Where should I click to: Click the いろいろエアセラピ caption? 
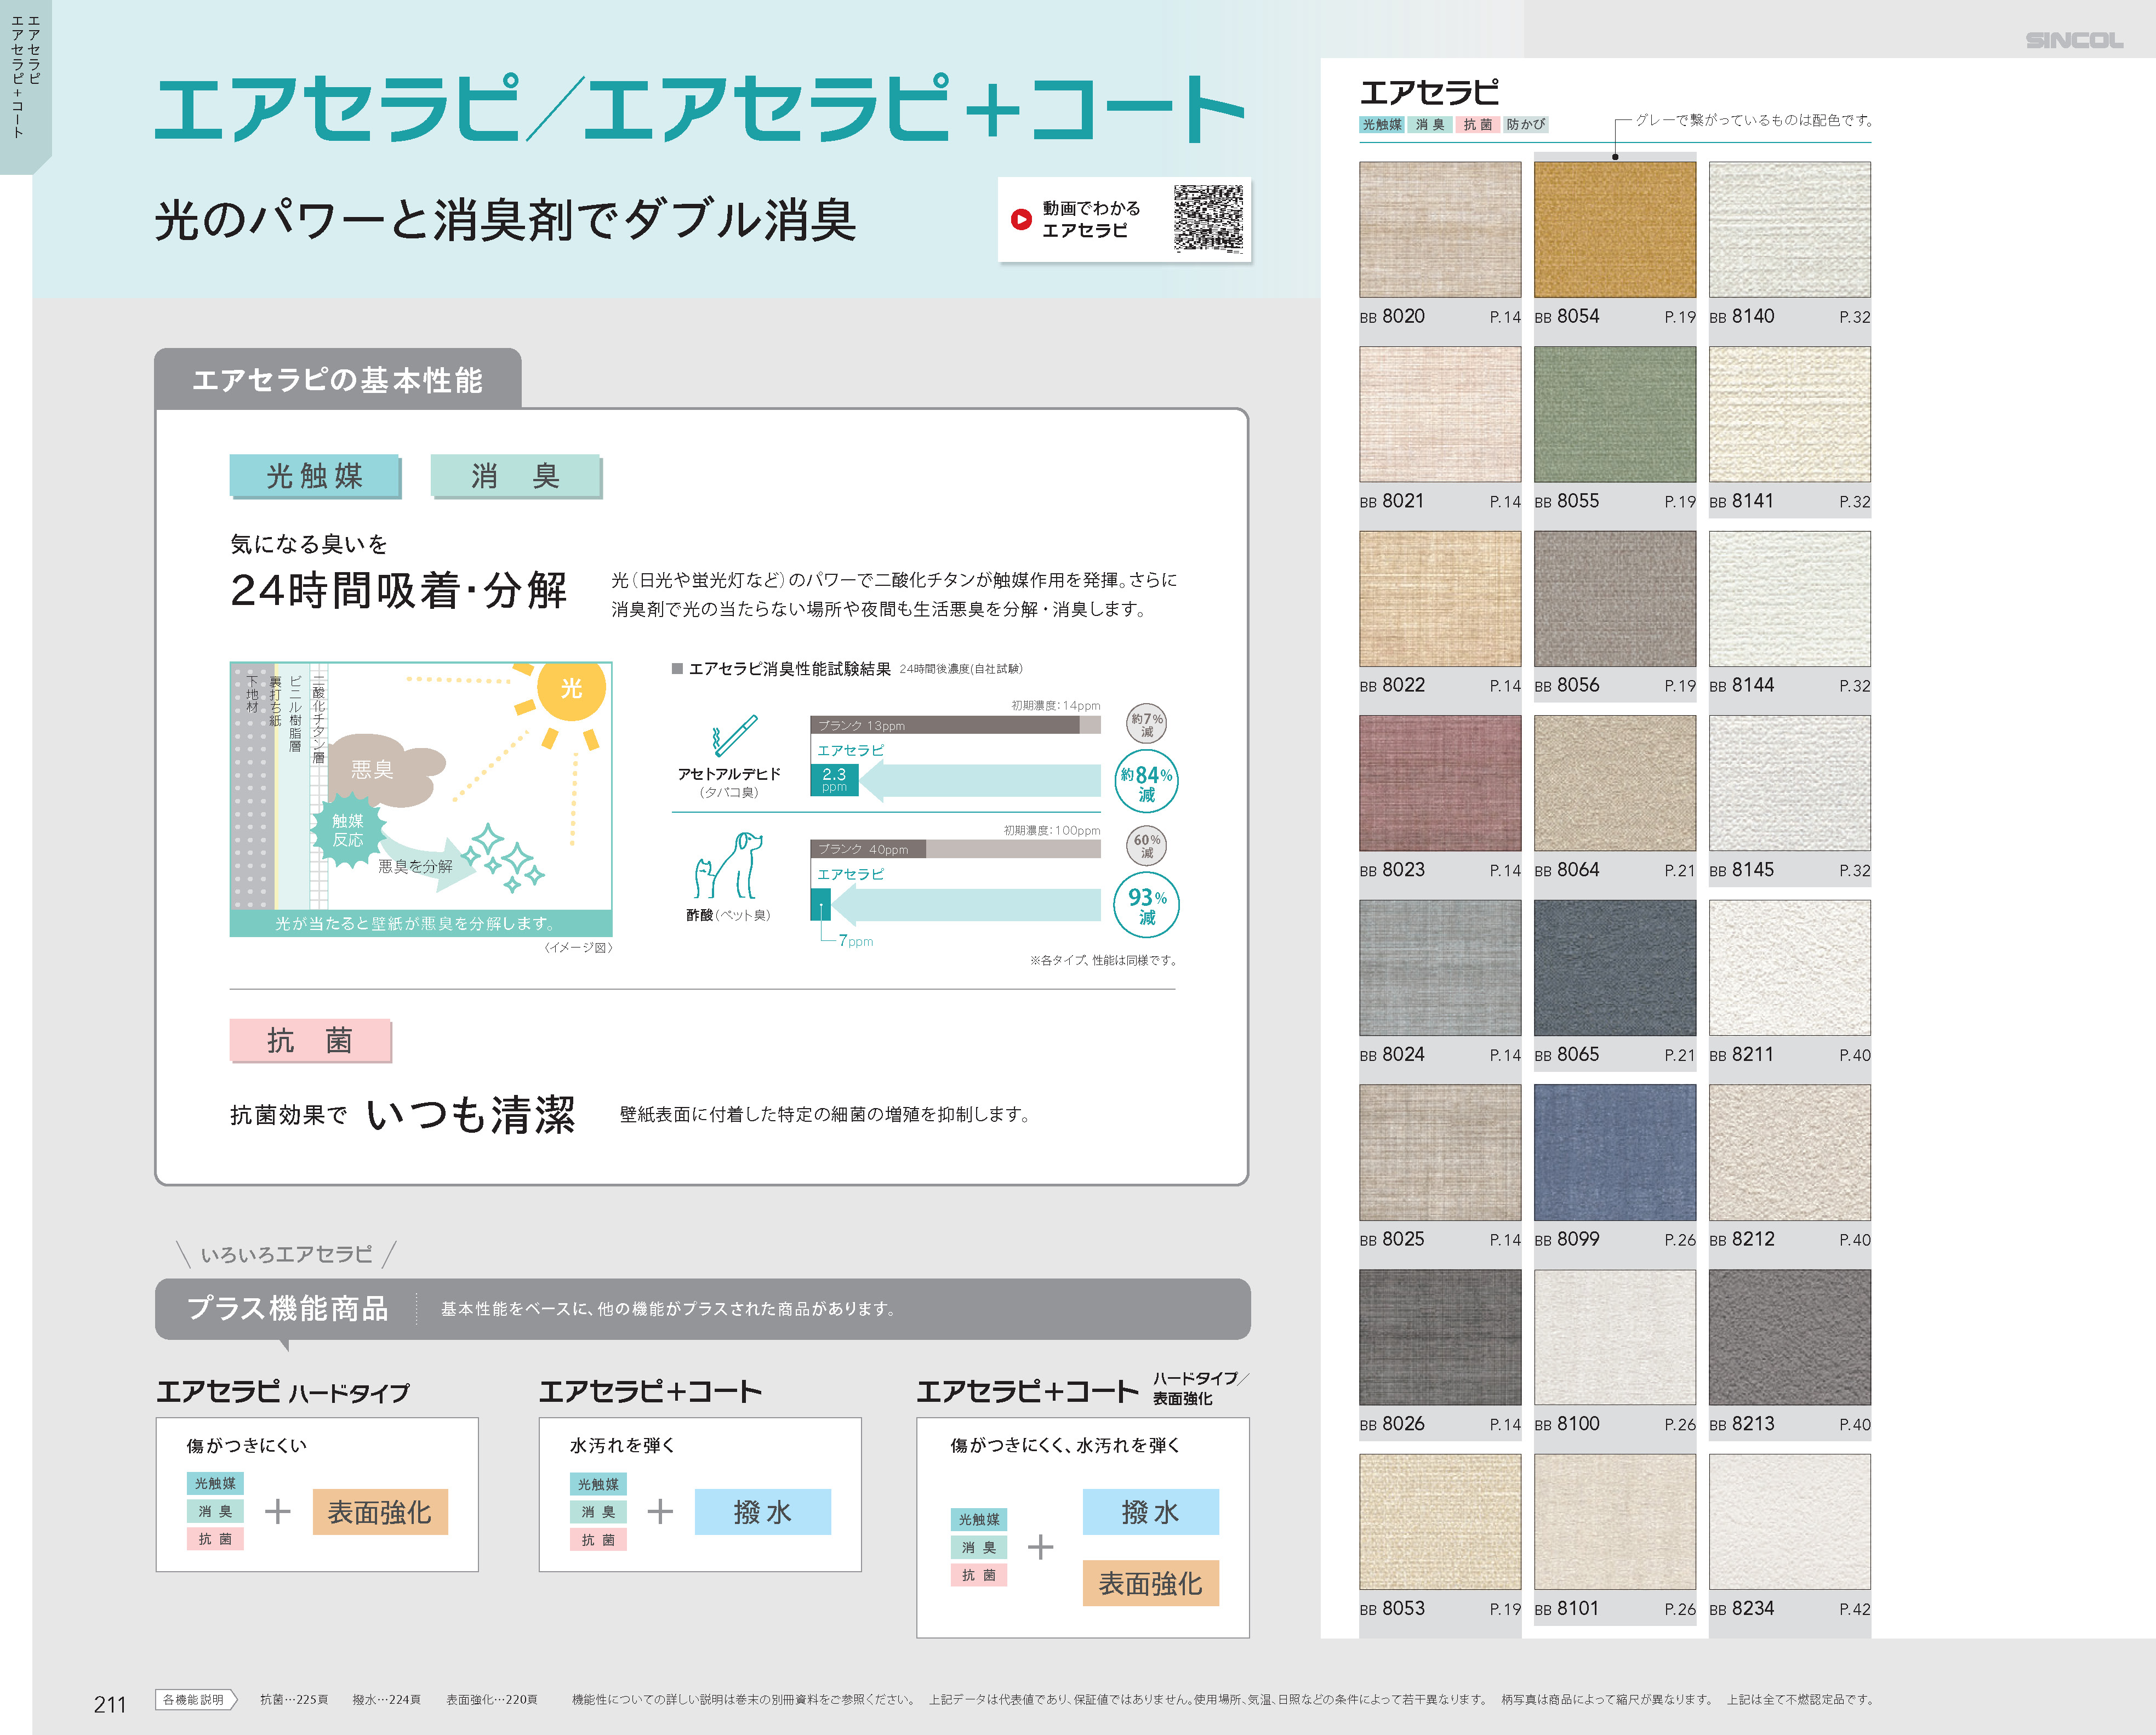tap(286, 1254)
